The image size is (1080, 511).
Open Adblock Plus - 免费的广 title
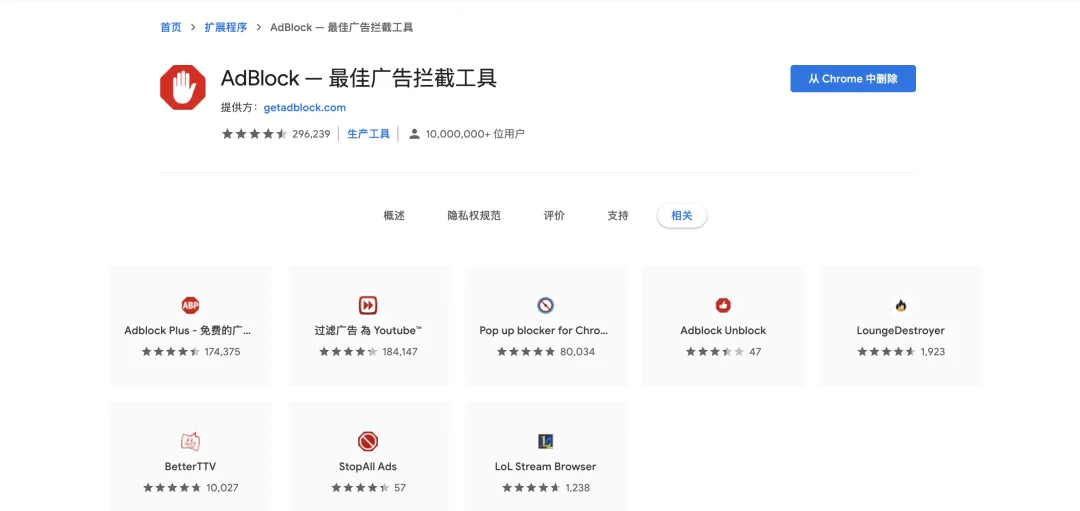coord(187,330)
